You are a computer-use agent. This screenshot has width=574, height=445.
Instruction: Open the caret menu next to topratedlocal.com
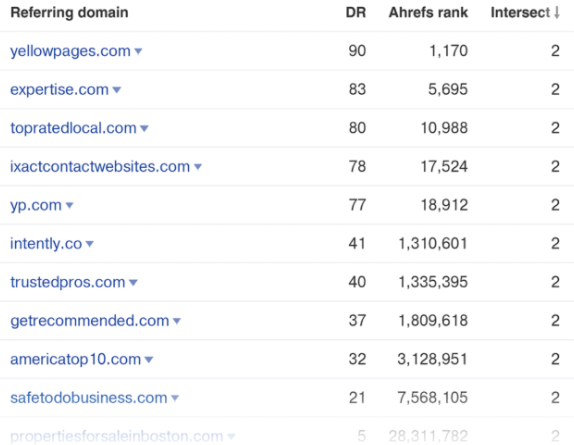click(144, 128)
